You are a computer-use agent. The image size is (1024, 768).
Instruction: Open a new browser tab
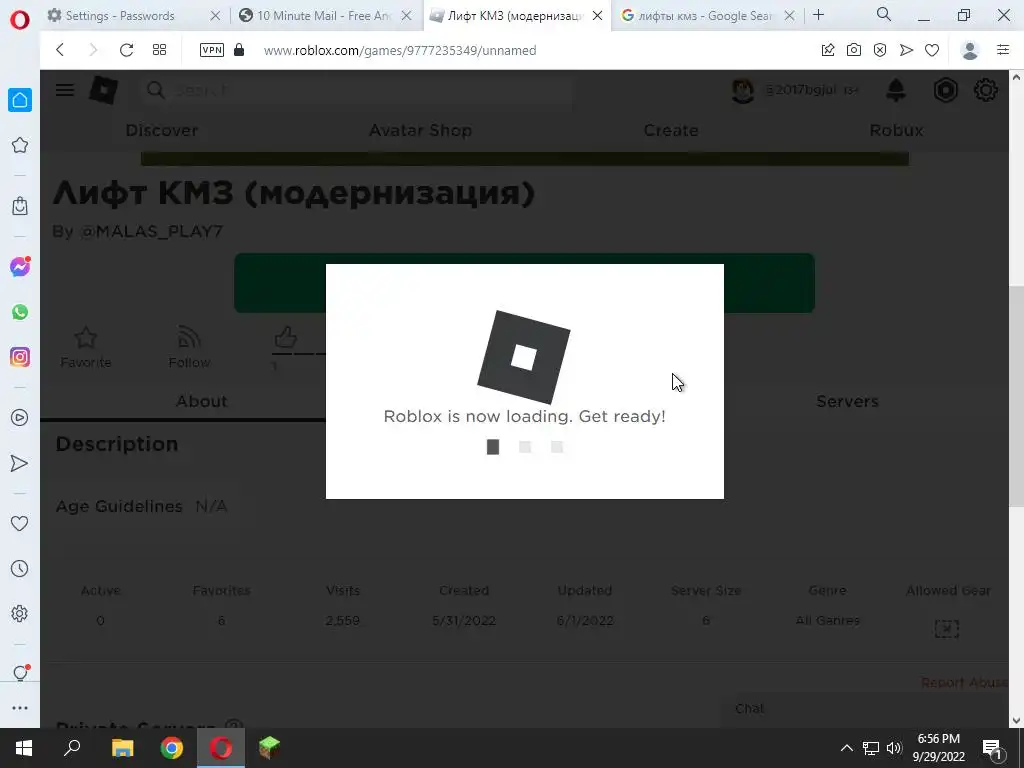(818, 14)
